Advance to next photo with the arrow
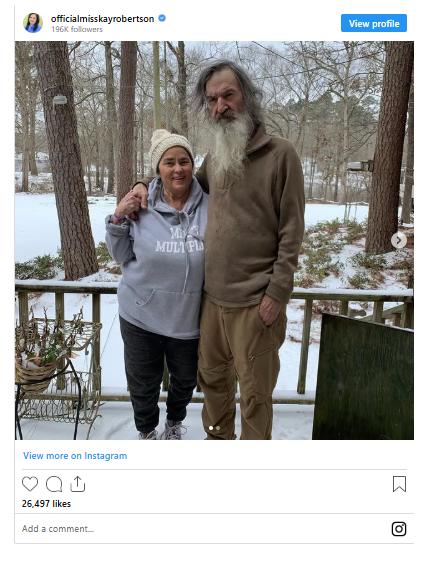The image size is (425, 562). [x=399, y=240]
